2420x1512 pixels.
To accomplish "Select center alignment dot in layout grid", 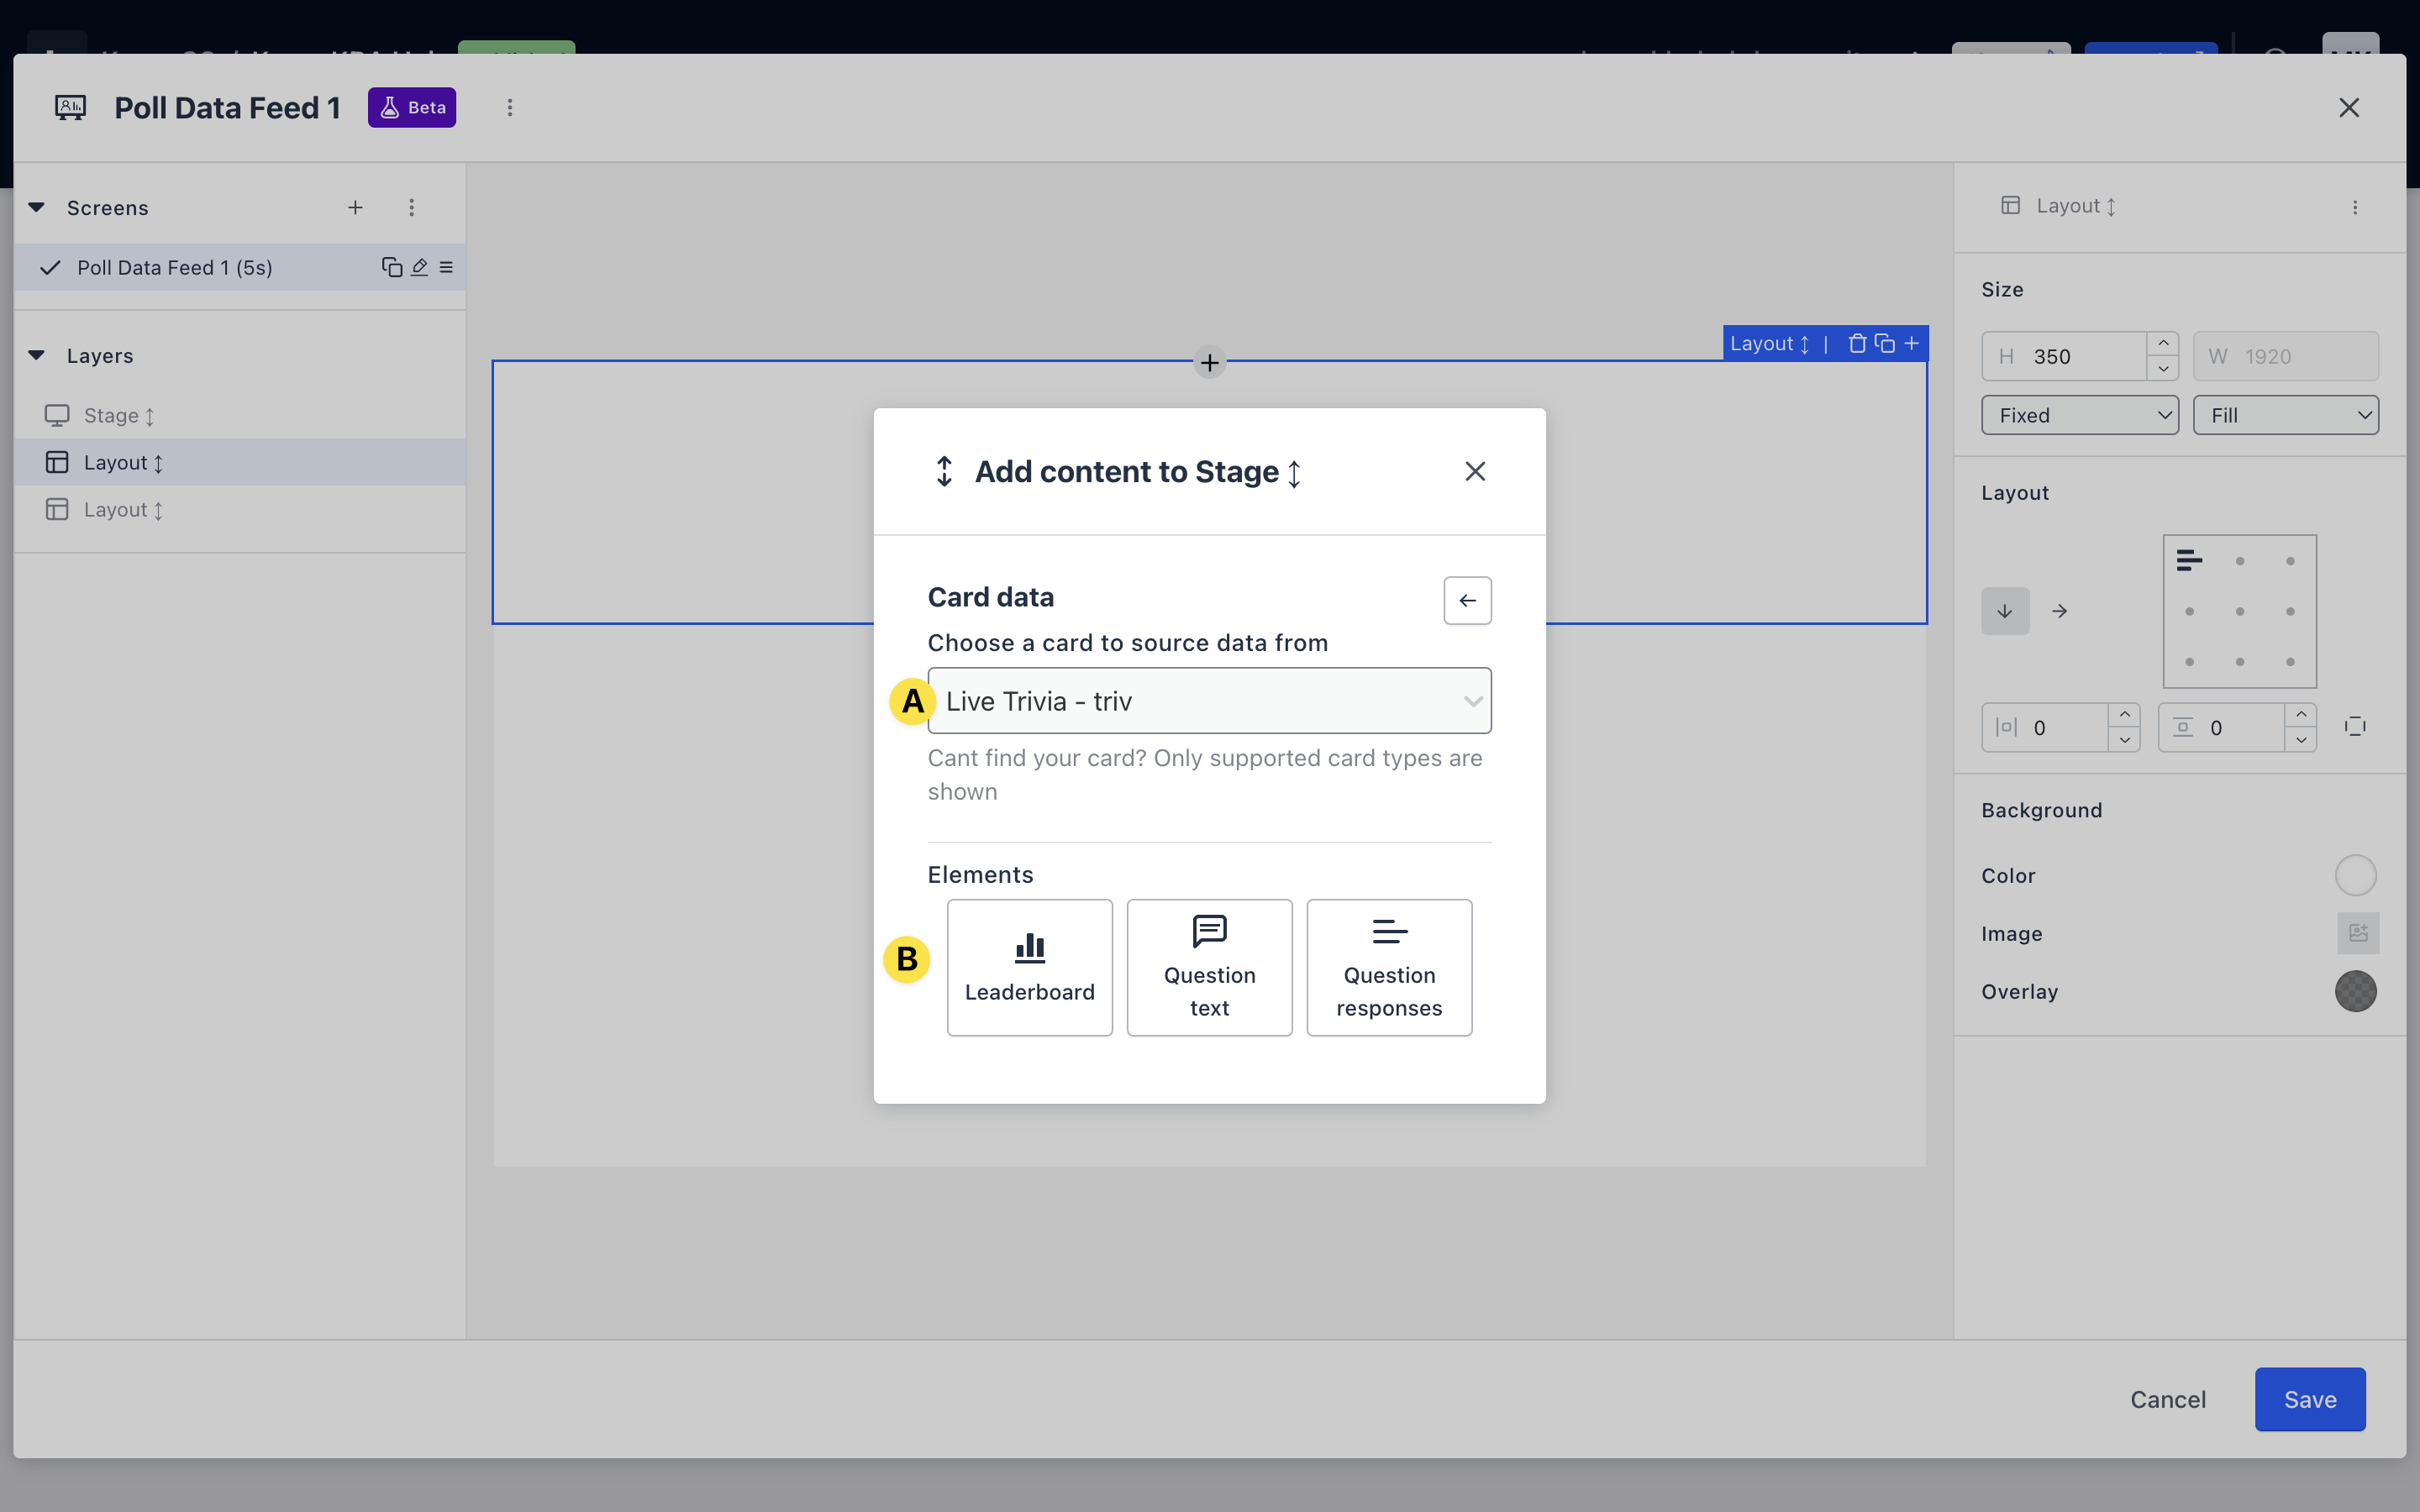I will [2239, 611].
